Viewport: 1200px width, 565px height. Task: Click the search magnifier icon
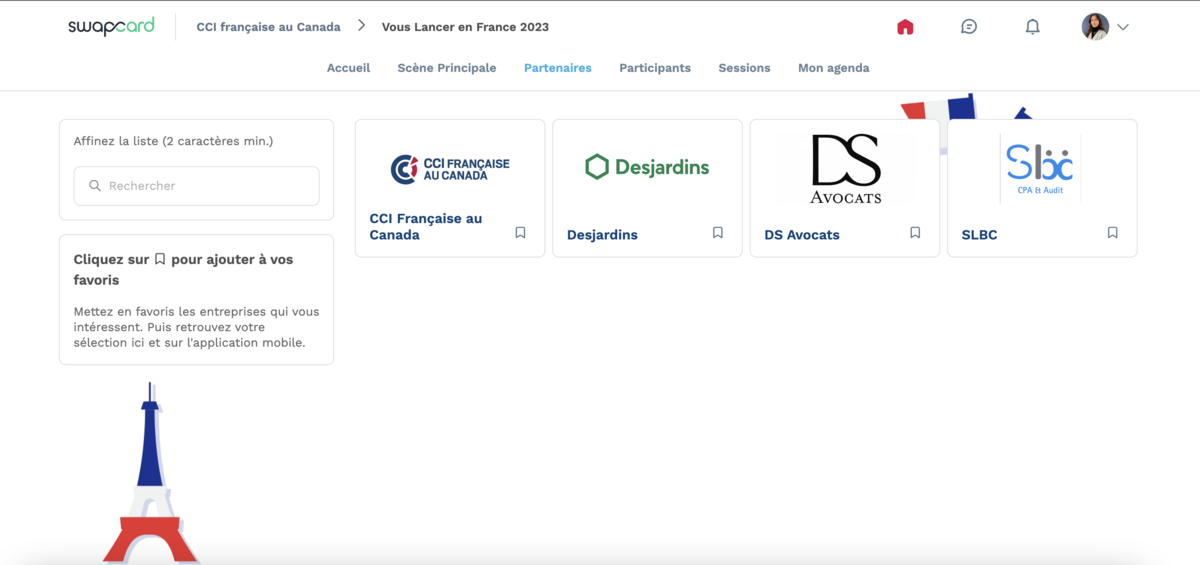click(x=95, y=186)
